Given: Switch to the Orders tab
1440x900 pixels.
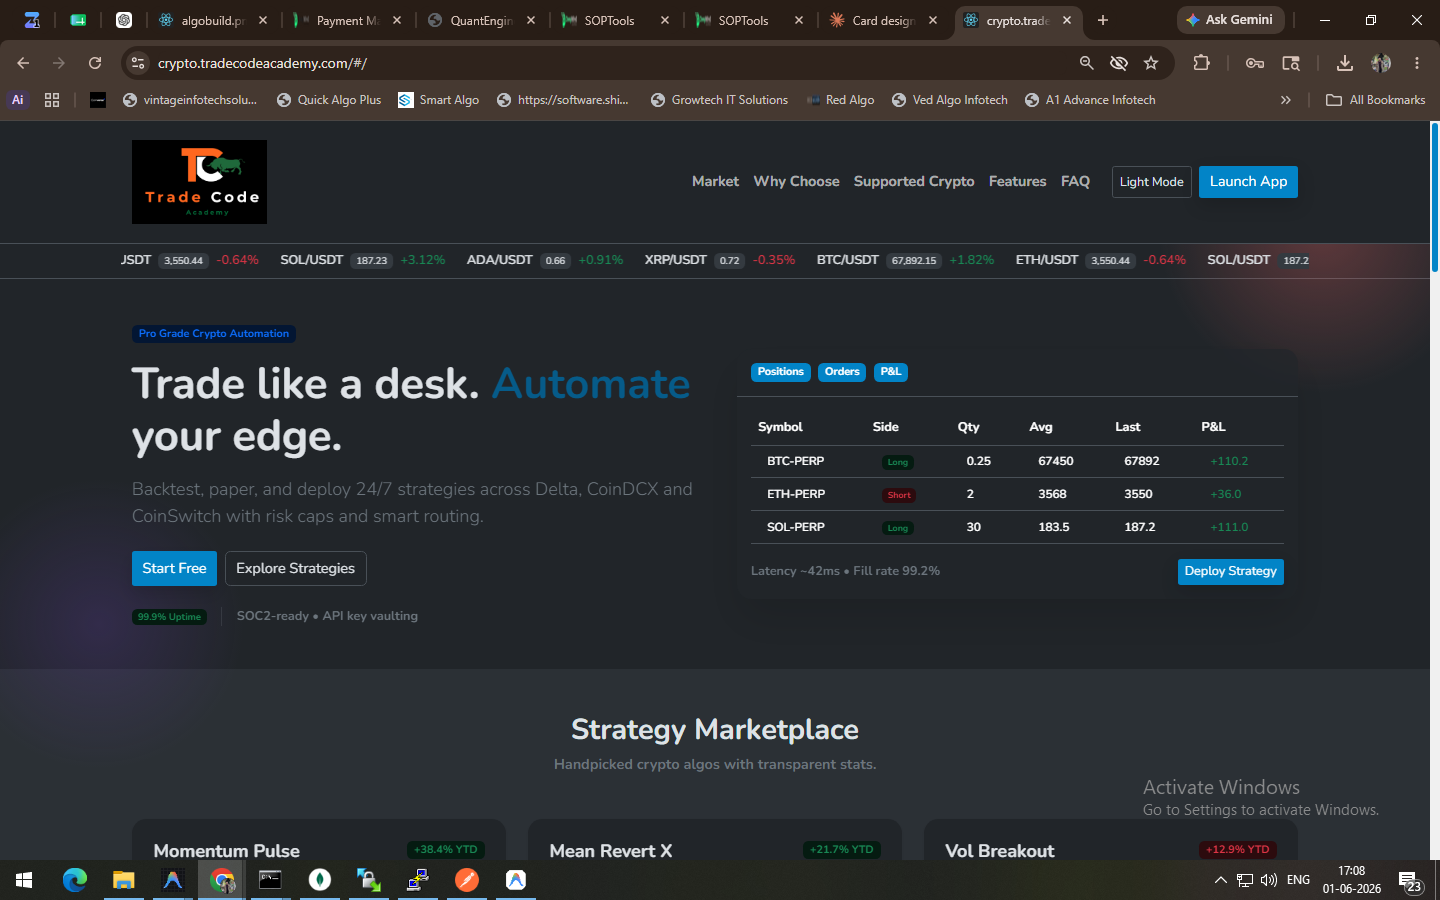Looking at the screenshot, I should click(x=842, y=372).
